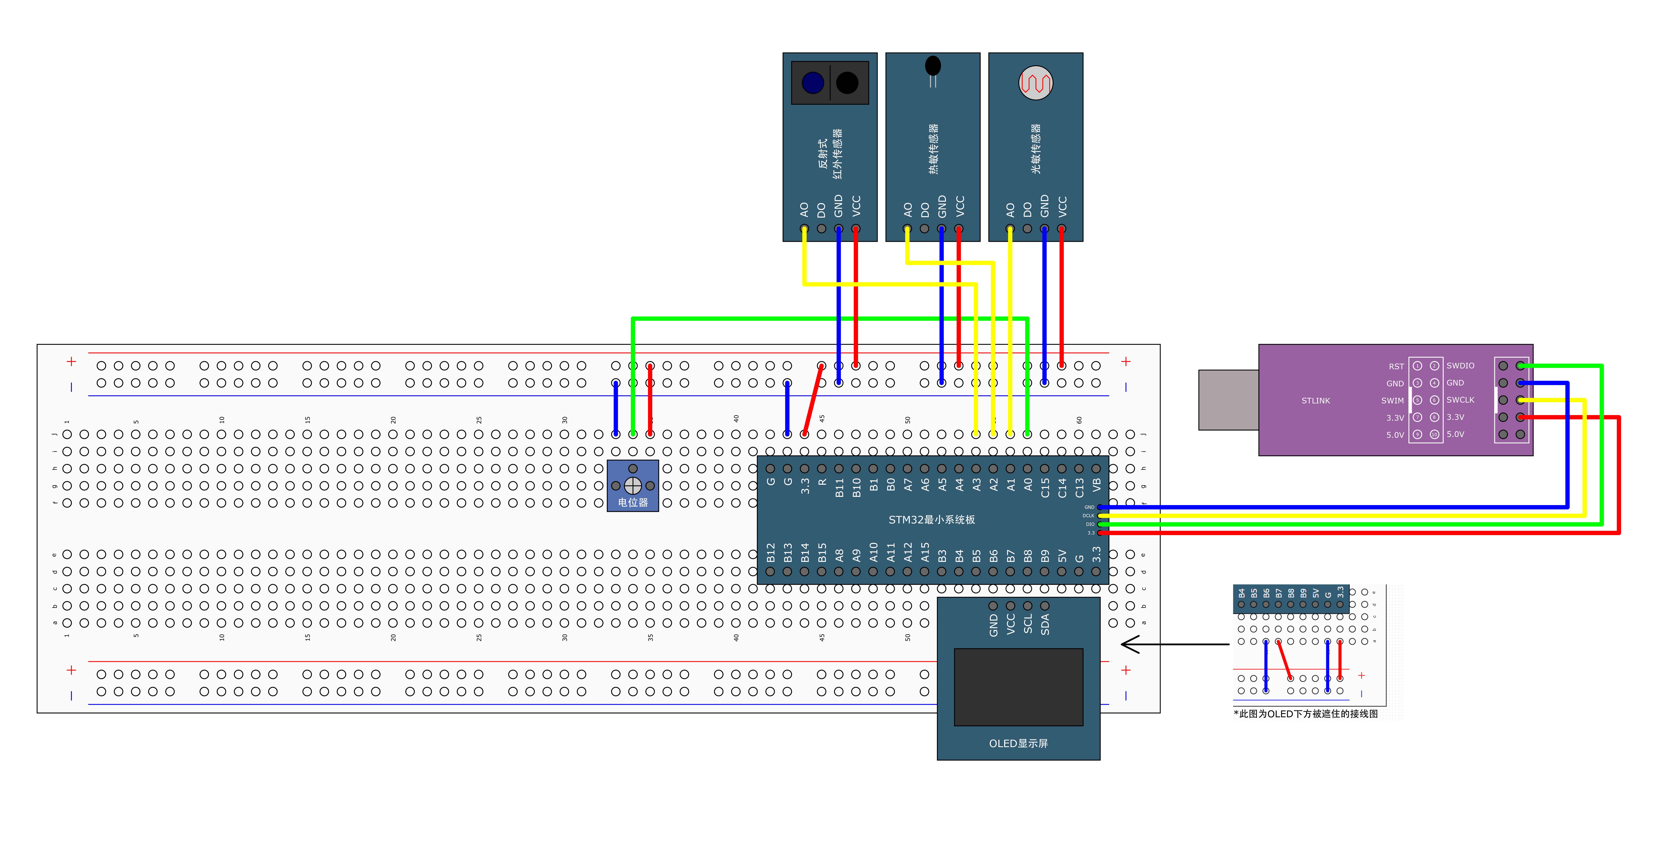Image resolution: width=1673 pixels, height=843 pixels.
Task: Click the 热敏传感器 module label
Action: click(933, 149)
